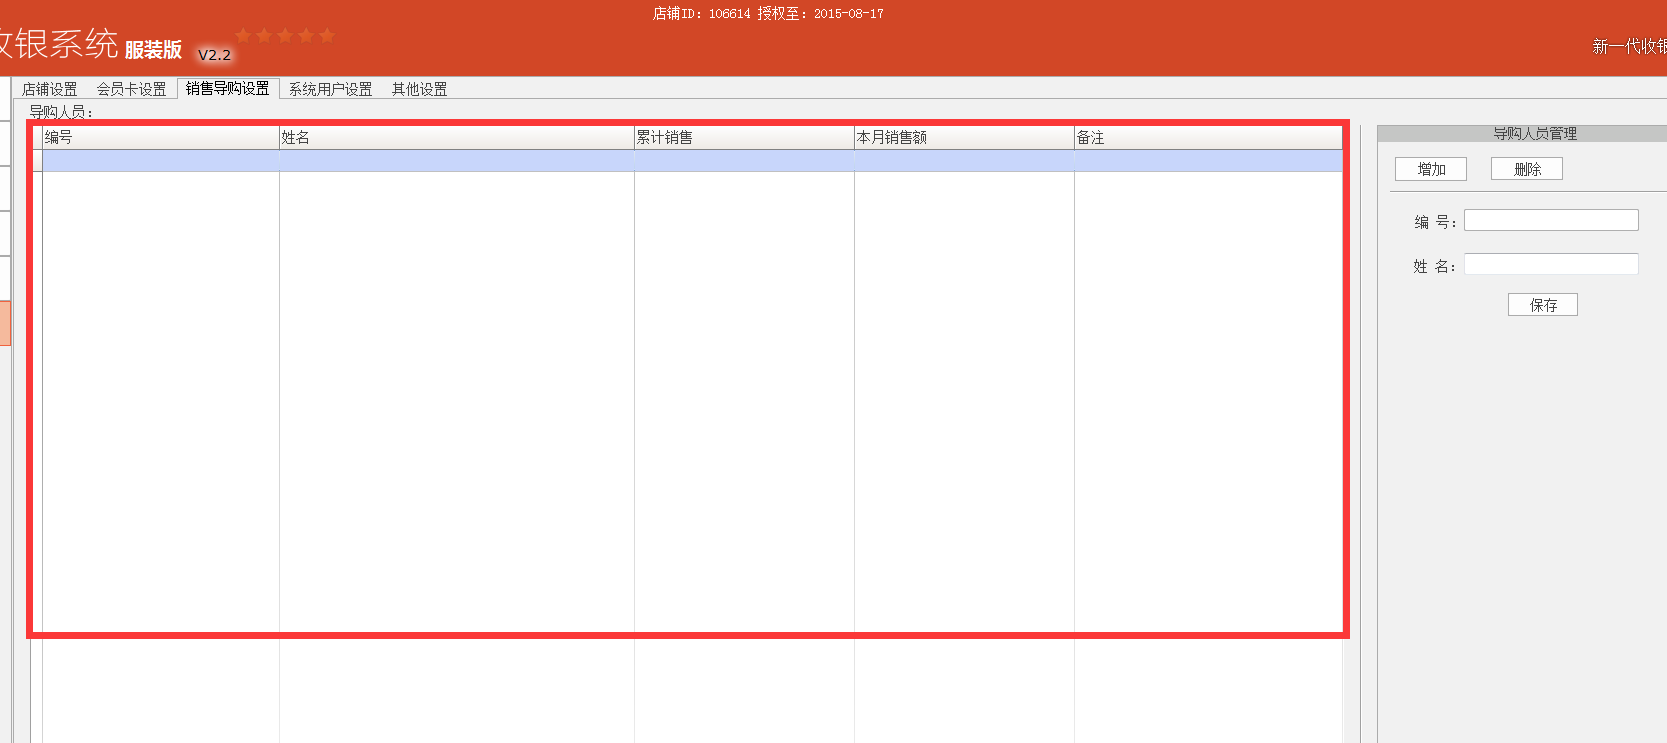The width and height of the screenshot is (1667, 743).
Task: Click into the 姓名 input field
Action: click(x=1550, y=265)
